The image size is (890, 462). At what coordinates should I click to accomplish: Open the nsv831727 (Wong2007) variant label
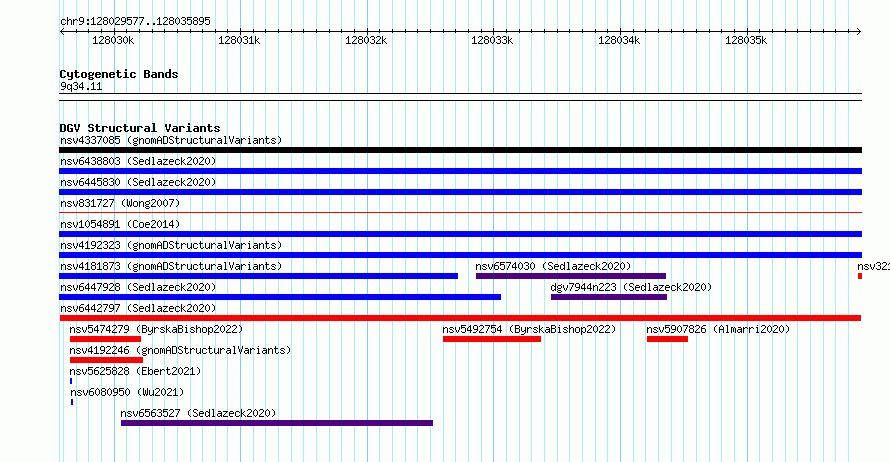pyautogui.click(x=120, y=203)
